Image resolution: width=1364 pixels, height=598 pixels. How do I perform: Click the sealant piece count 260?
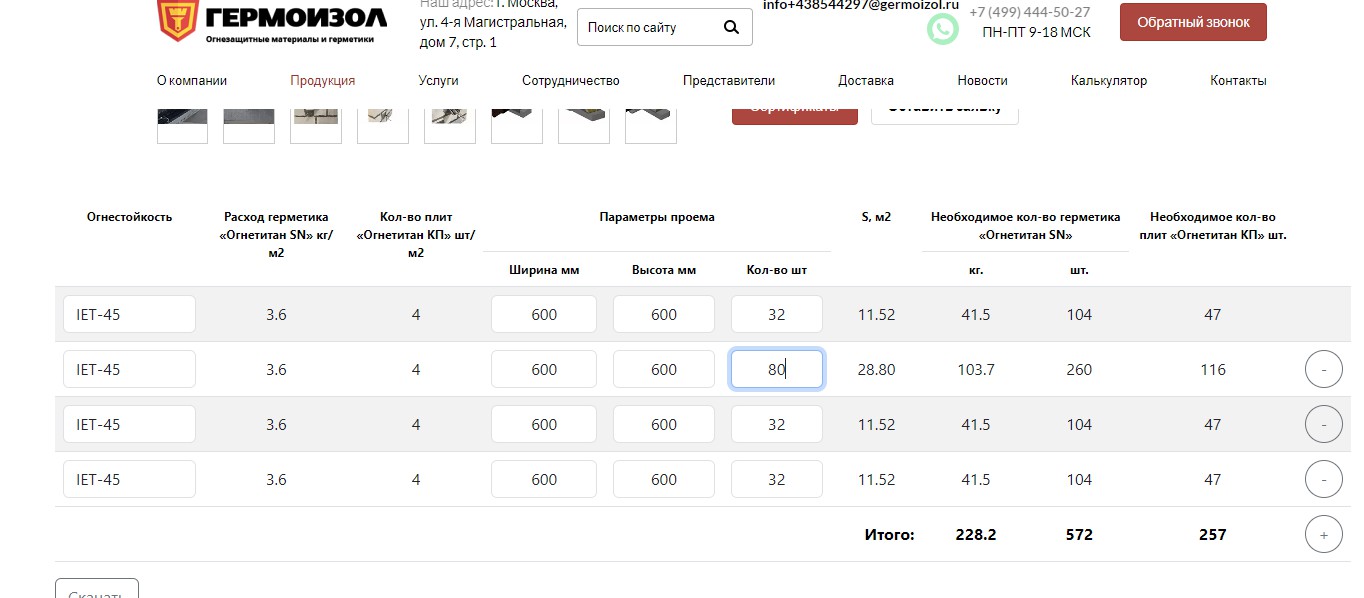pyautogui.click(x=1079, y=370)
